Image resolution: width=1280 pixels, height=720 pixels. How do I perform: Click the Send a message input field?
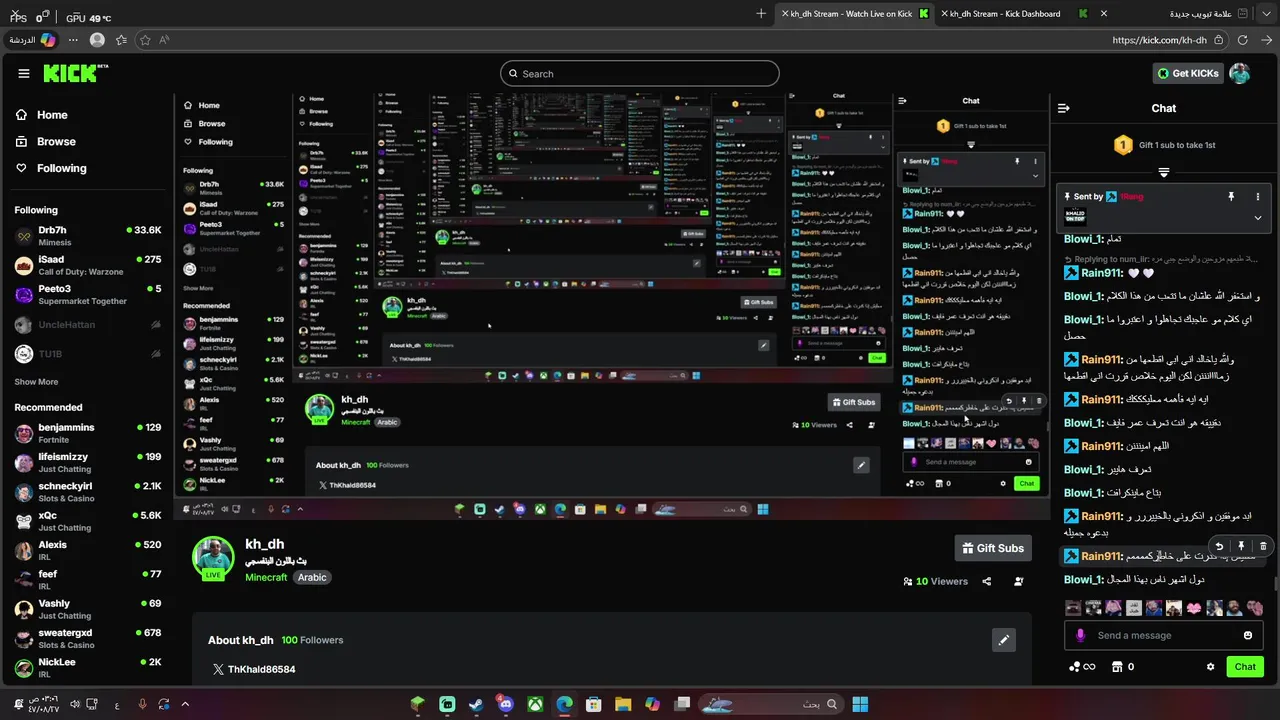(1164, 635)
